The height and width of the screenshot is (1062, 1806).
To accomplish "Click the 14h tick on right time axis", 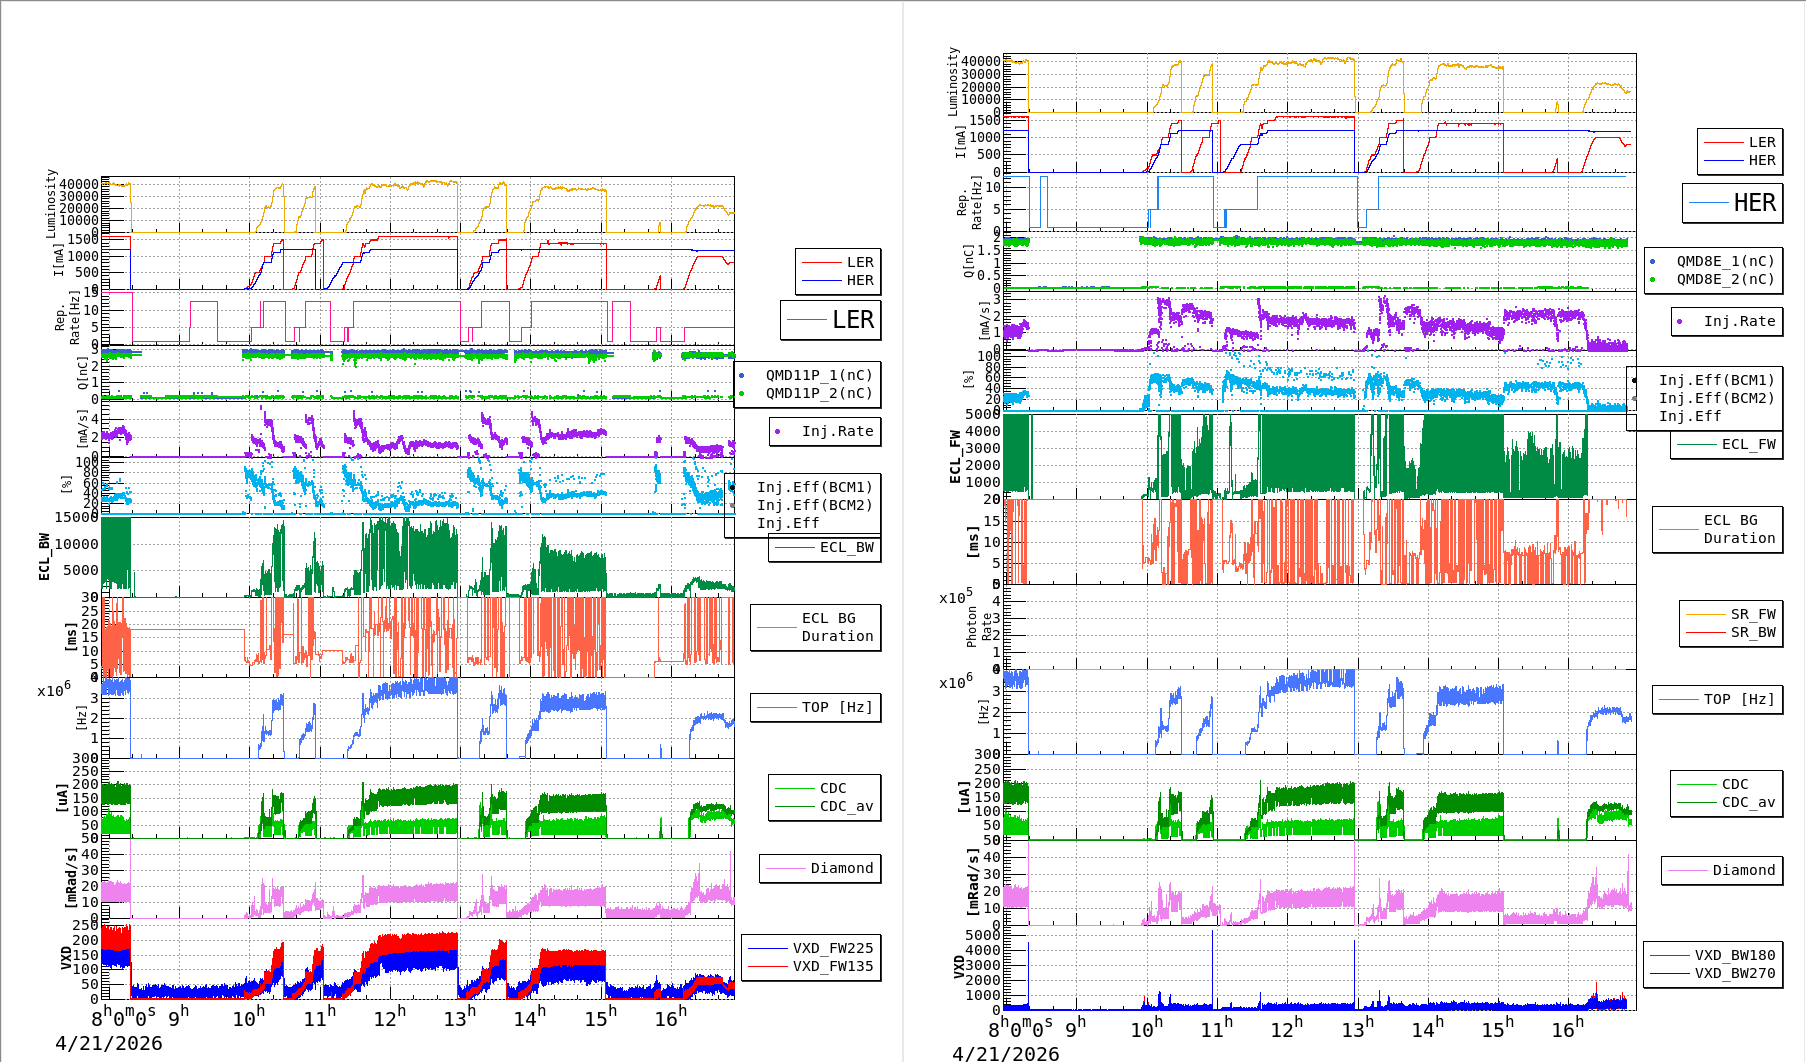I will click(x=1427, y=1029).
